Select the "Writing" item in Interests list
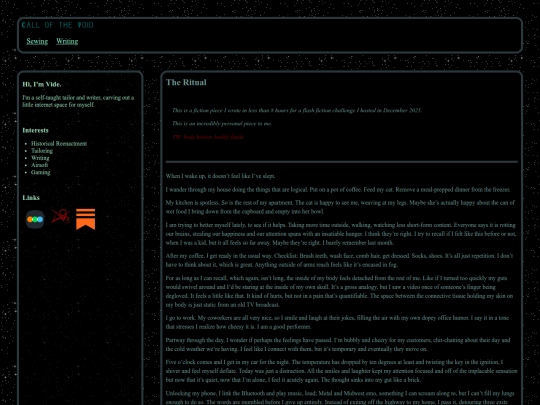The width and height of the screenshot is (540, 405). tap(40, 158)
